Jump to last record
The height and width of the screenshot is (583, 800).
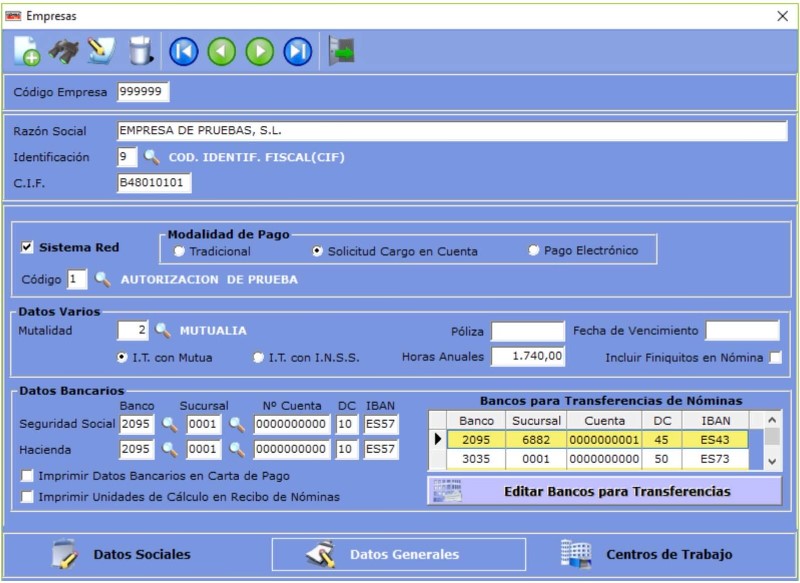298,52
